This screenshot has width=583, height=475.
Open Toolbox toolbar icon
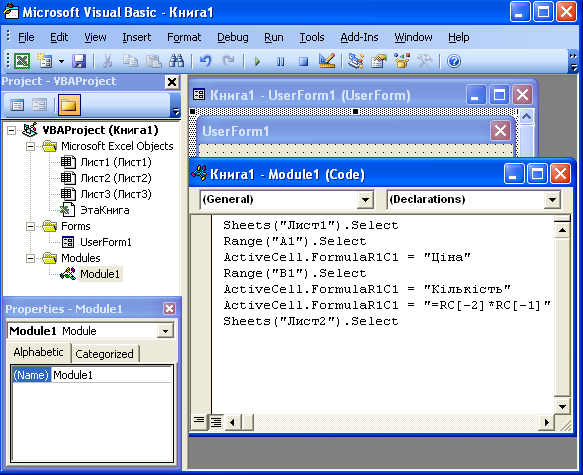click(x=425, y=61)
